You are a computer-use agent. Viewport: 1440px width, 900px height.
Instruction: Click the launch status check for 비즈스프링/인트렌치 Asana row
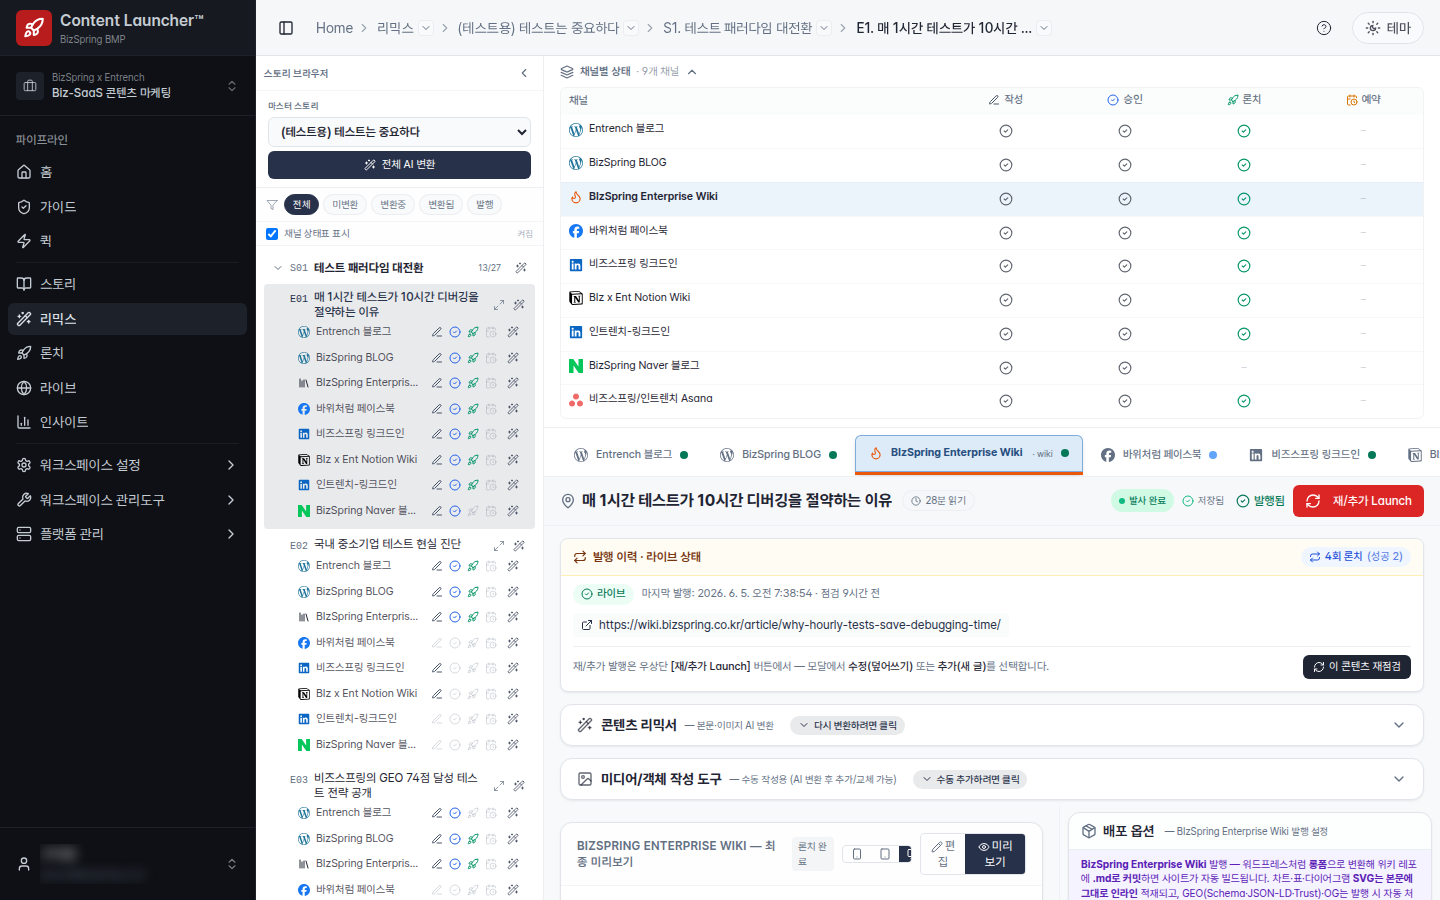point(1244,401)
